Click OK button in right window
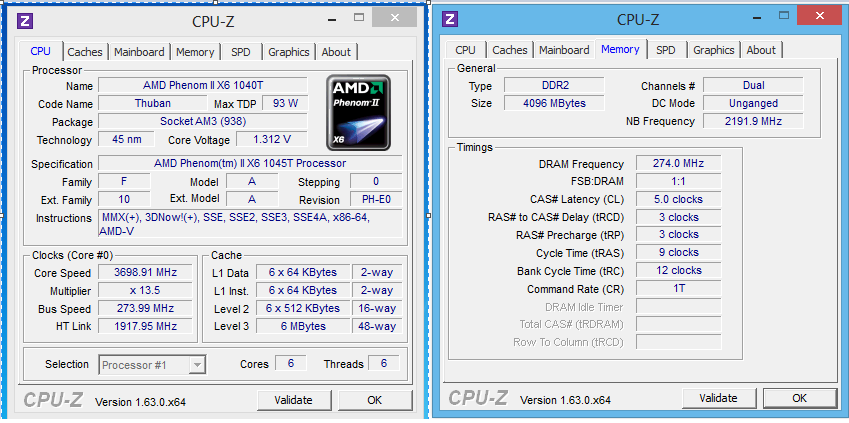 pos(800,398)
